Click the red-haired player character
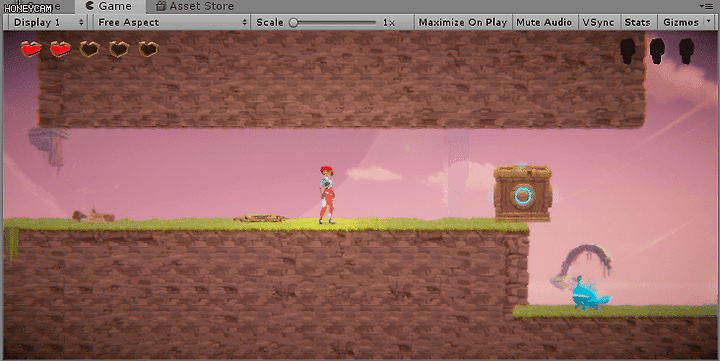This screenshot has height=361, width=720. click(x=326, y=195)
